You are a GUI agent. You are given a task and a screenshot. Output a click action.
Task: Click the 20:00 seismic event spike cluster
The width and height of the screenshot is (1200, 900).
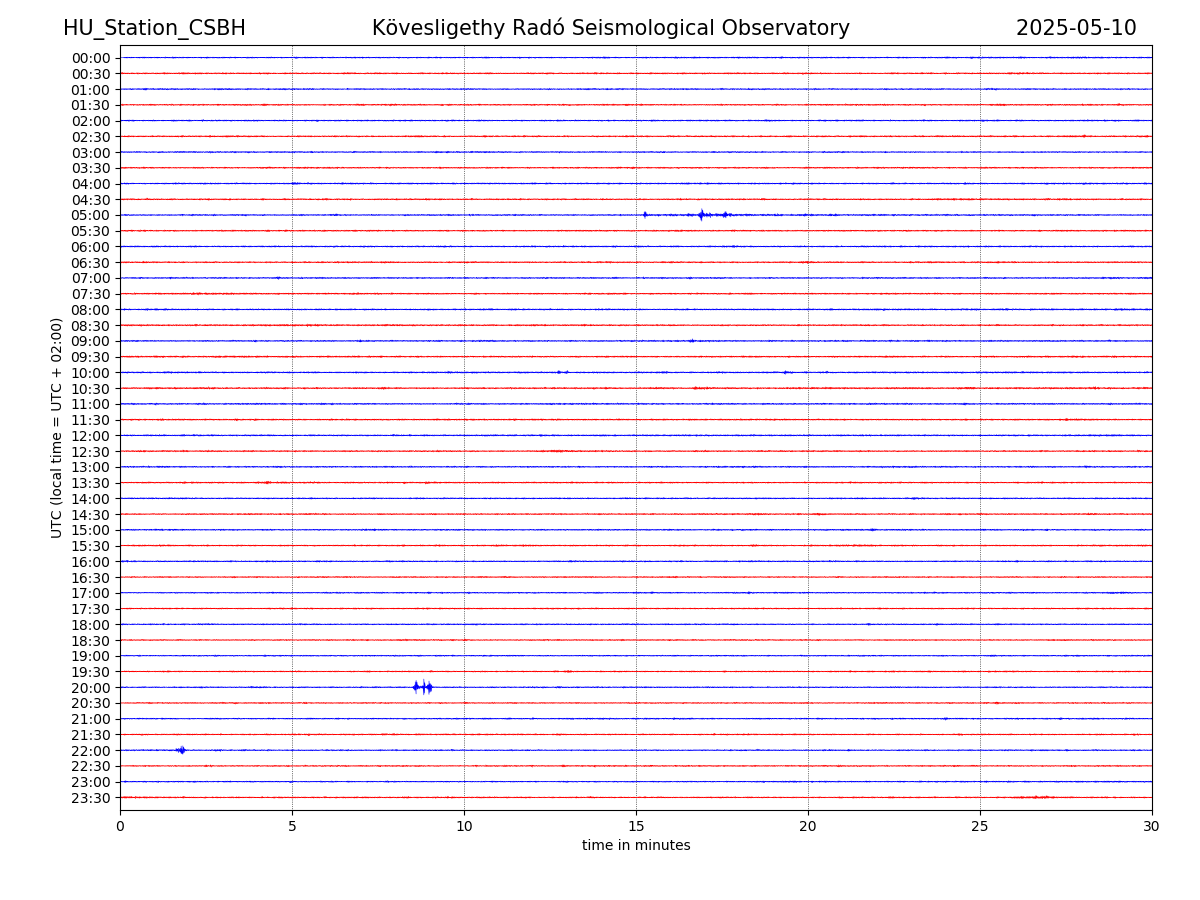coord(423,687)
